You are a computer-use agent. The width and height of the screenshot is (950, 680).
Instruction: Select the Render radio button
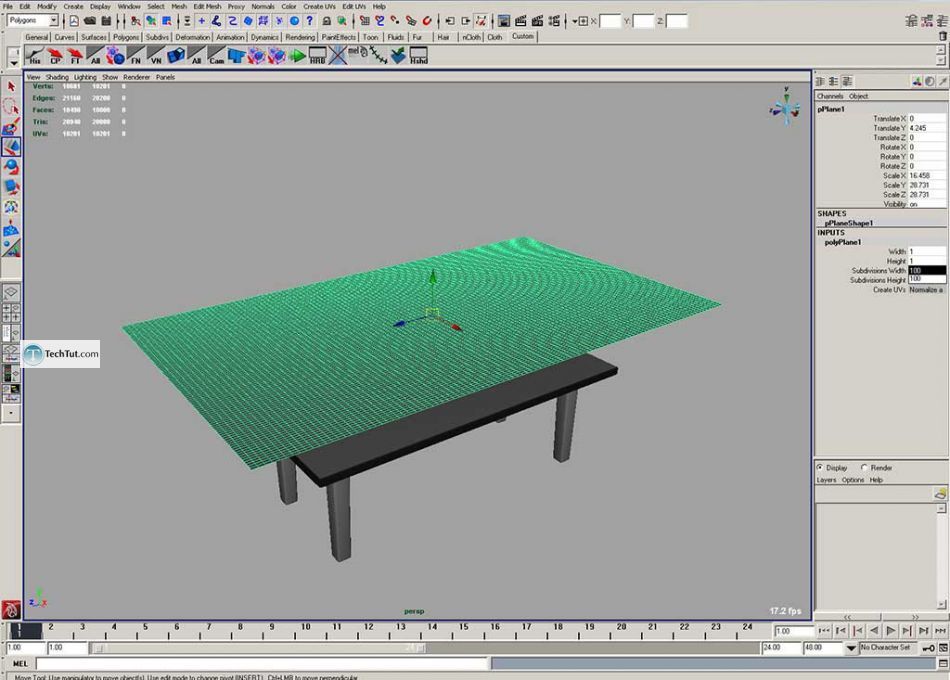point(864,467)
